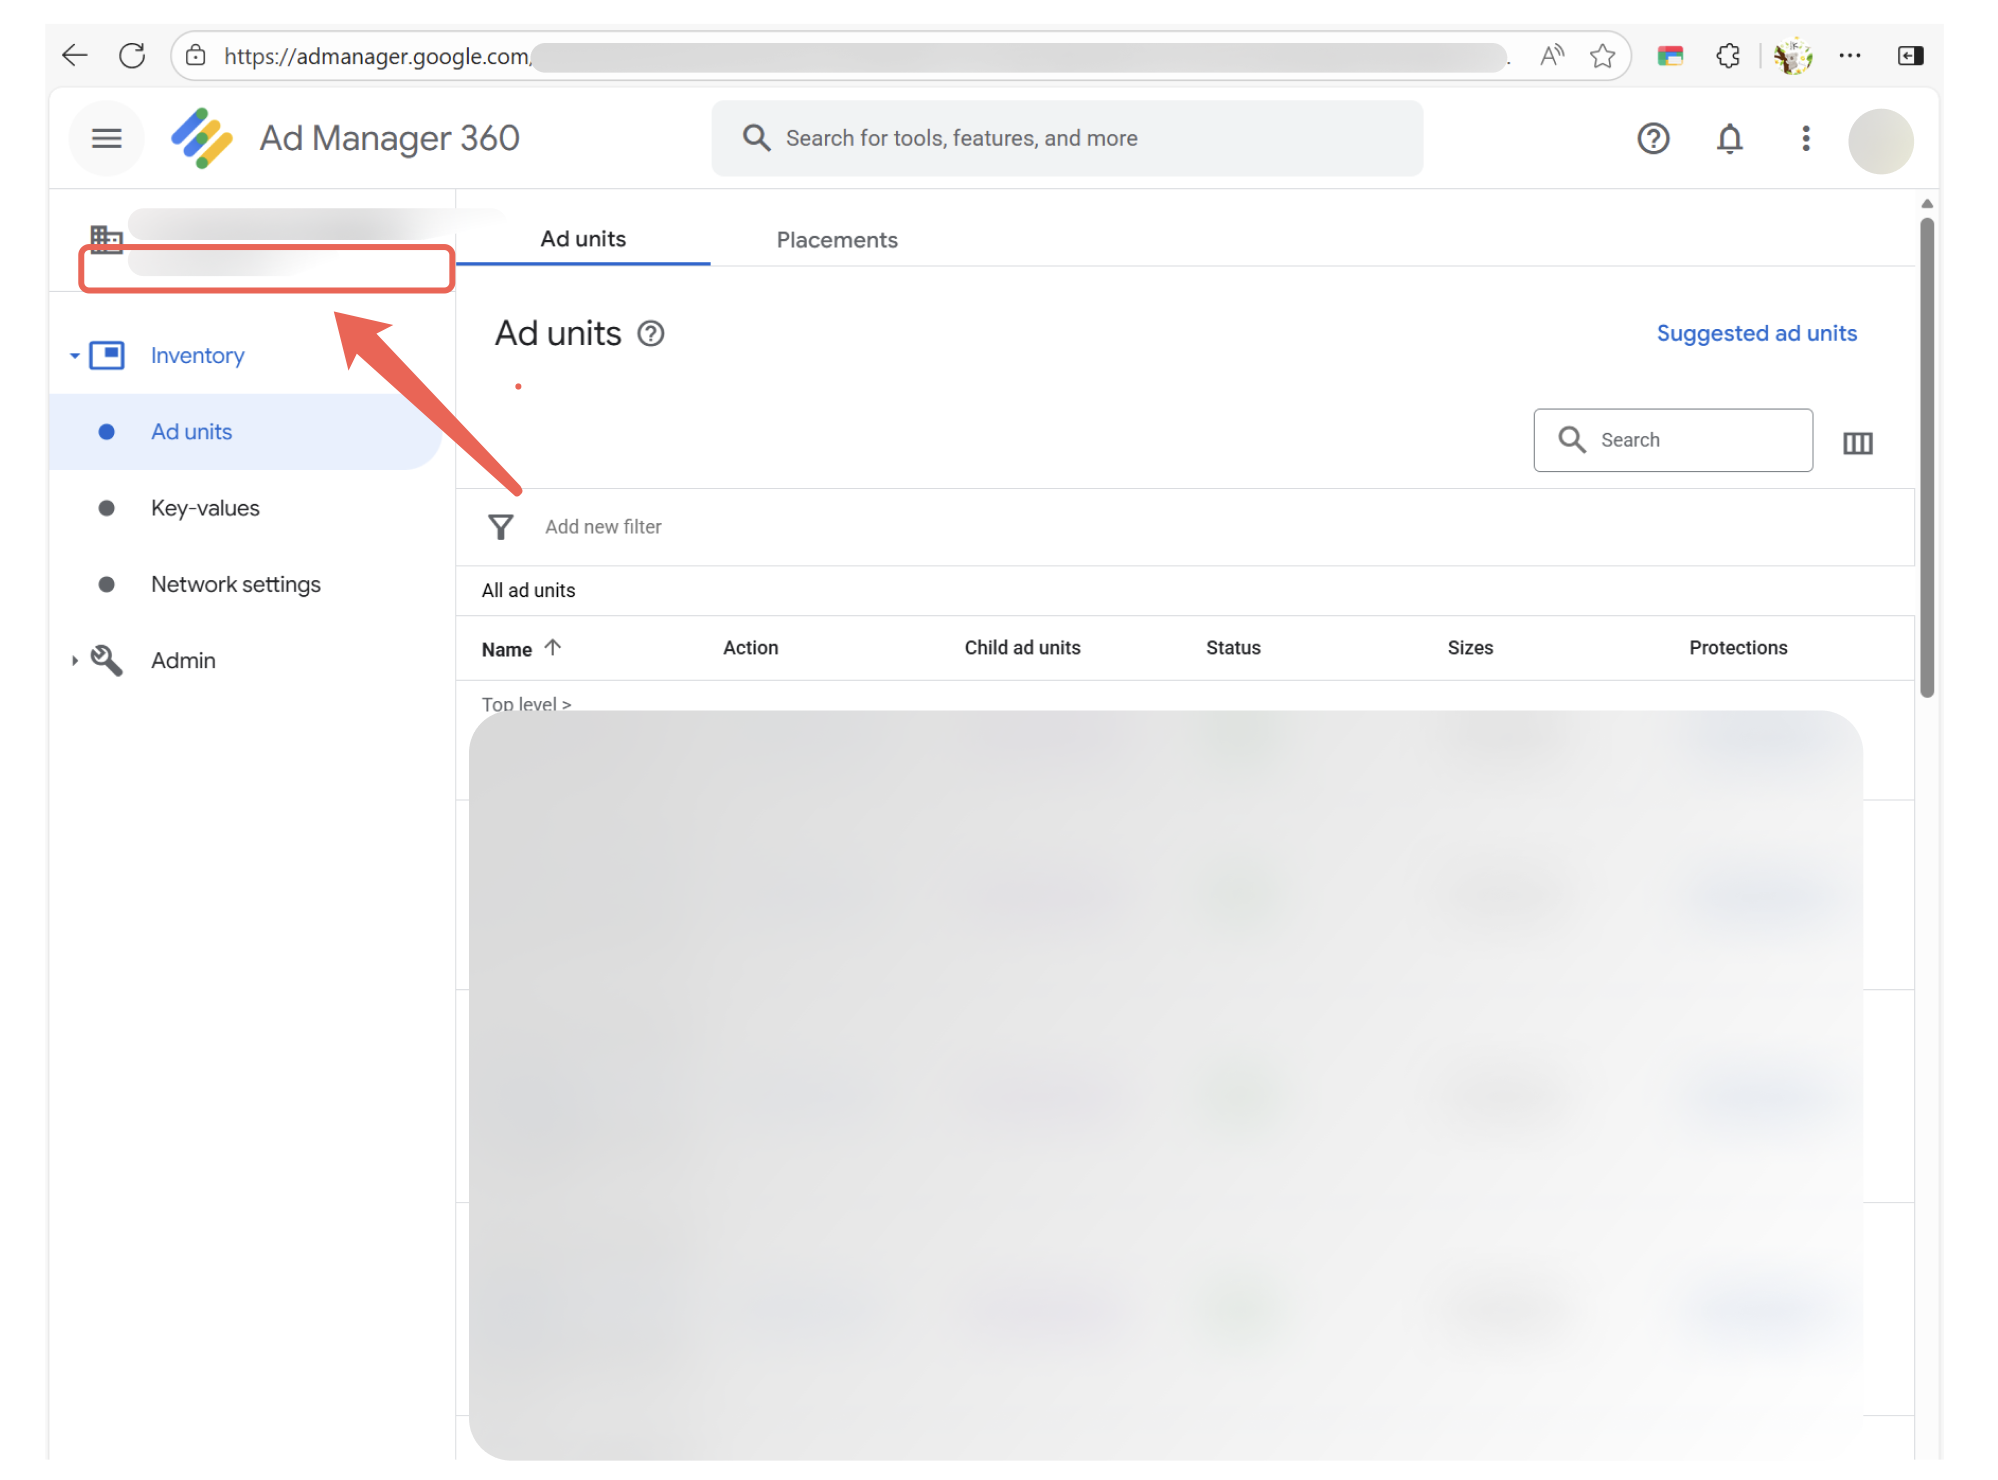Open the three-dot more options menu
This screenshot has height=1480, width=1998.
1805,138
